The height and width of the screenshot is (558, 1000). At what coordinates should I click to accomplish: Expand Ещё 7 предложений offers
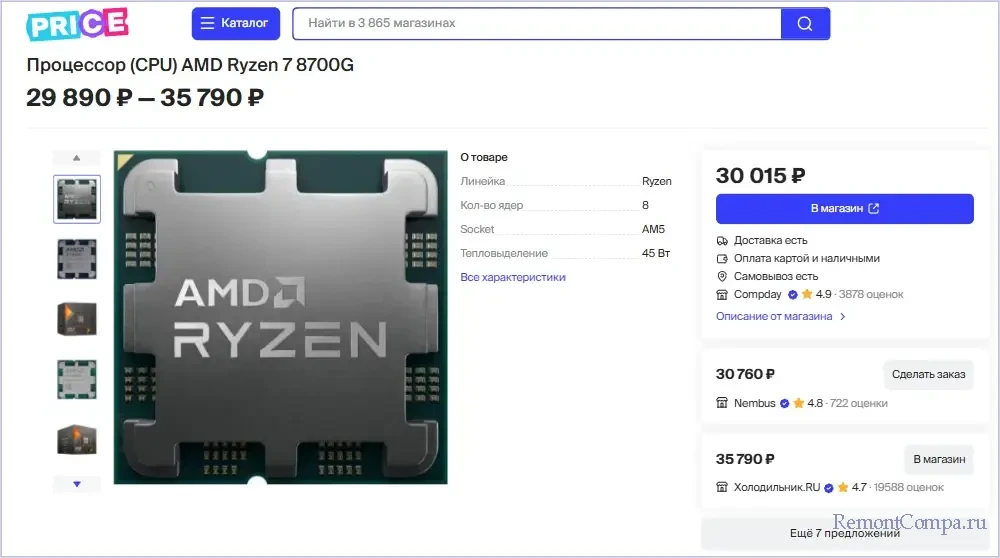pyautogui.click(x=844, y=533)
